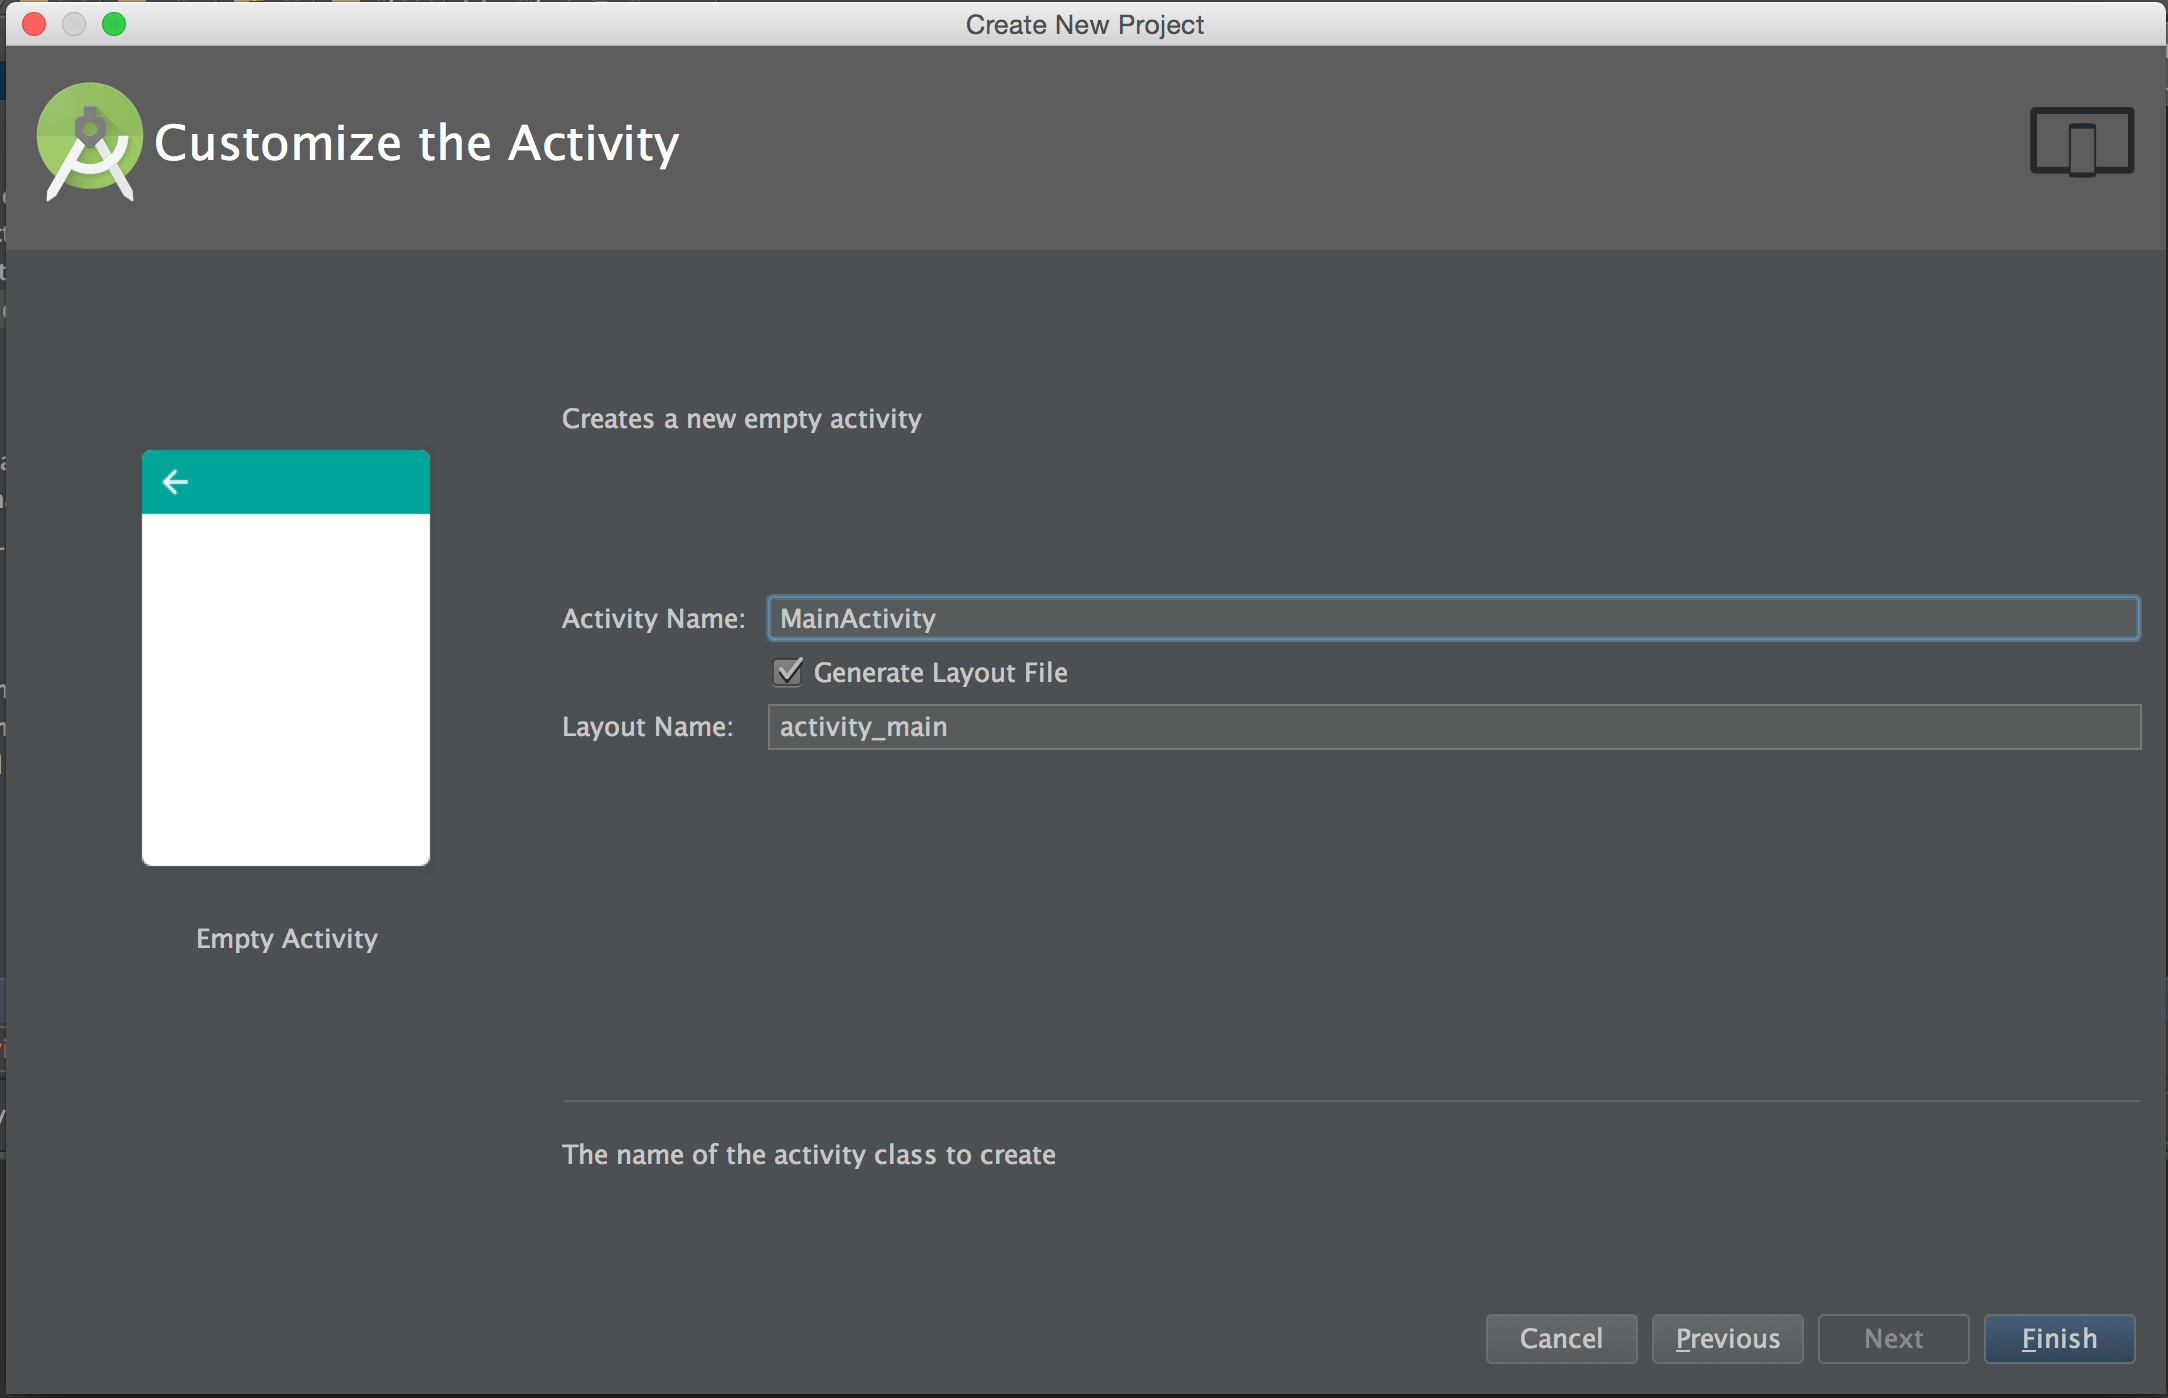Screen dimensions: 2168x1398
Task: Click the Creates a new empty activity text
Action: coord(741,418)
